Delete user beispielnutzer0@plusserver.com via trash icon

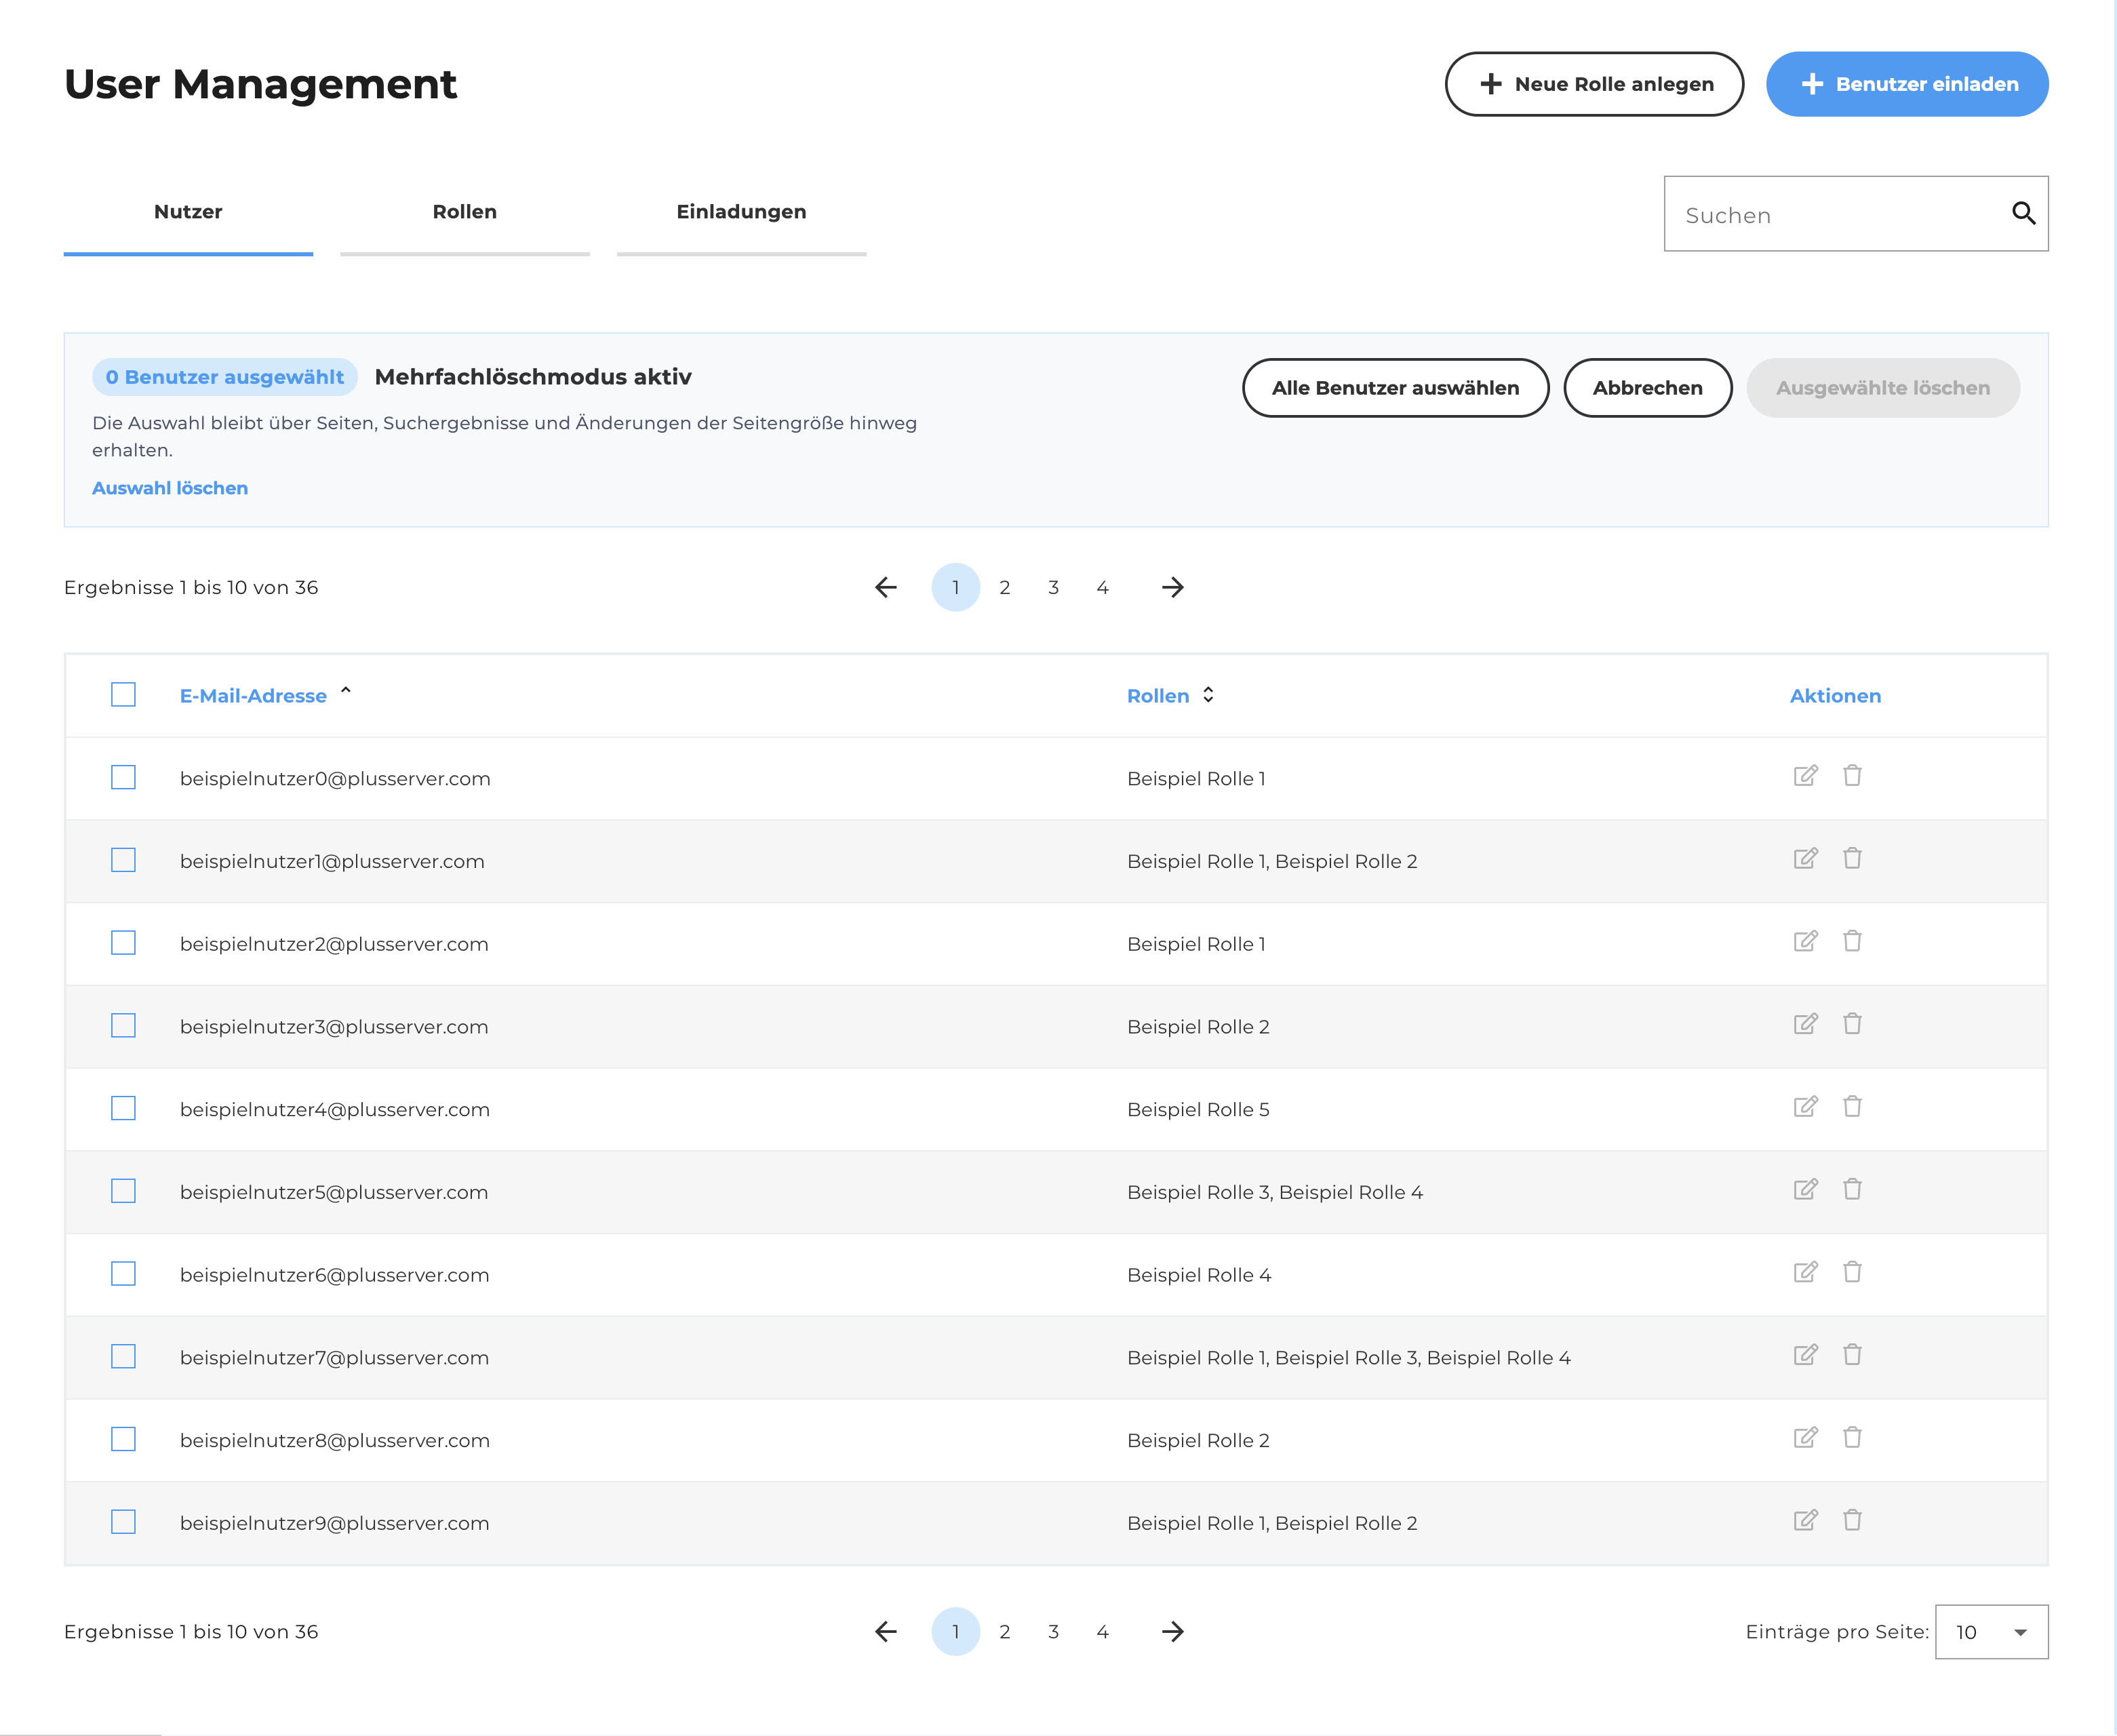tap(1852, 776)
